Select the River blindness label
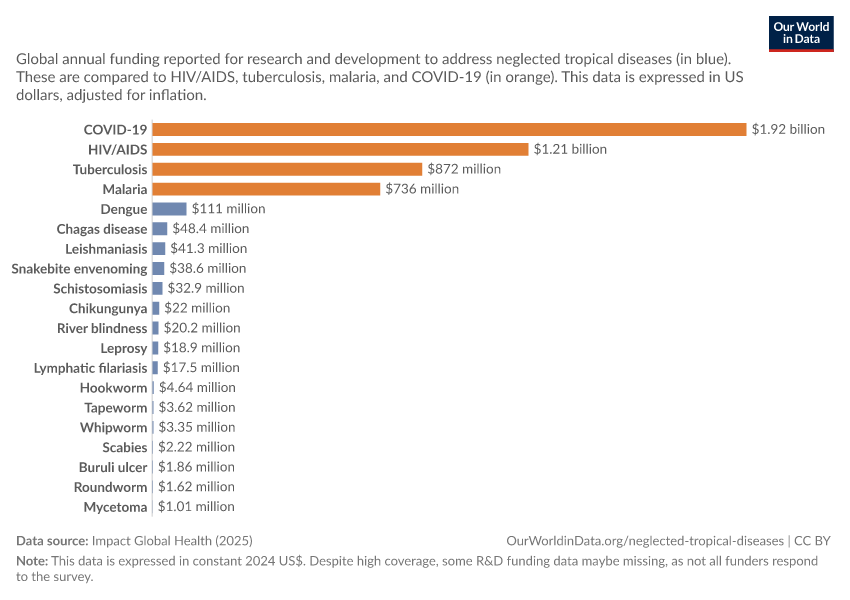 (102, 328)
